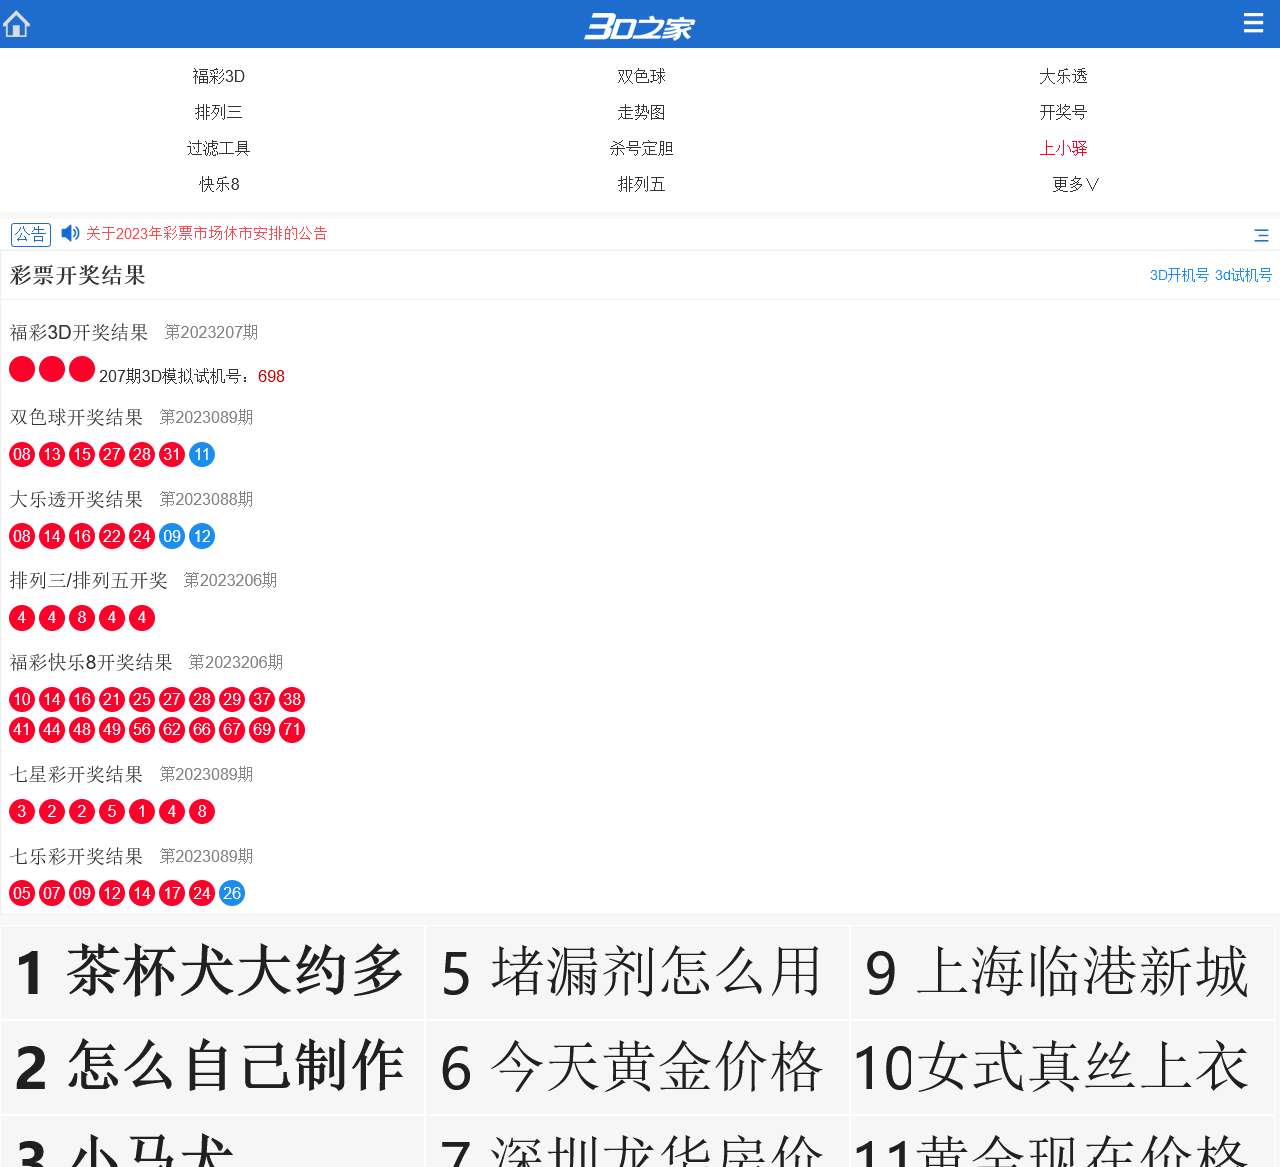Open the 开奖号 page

[x=1063, y=112]
